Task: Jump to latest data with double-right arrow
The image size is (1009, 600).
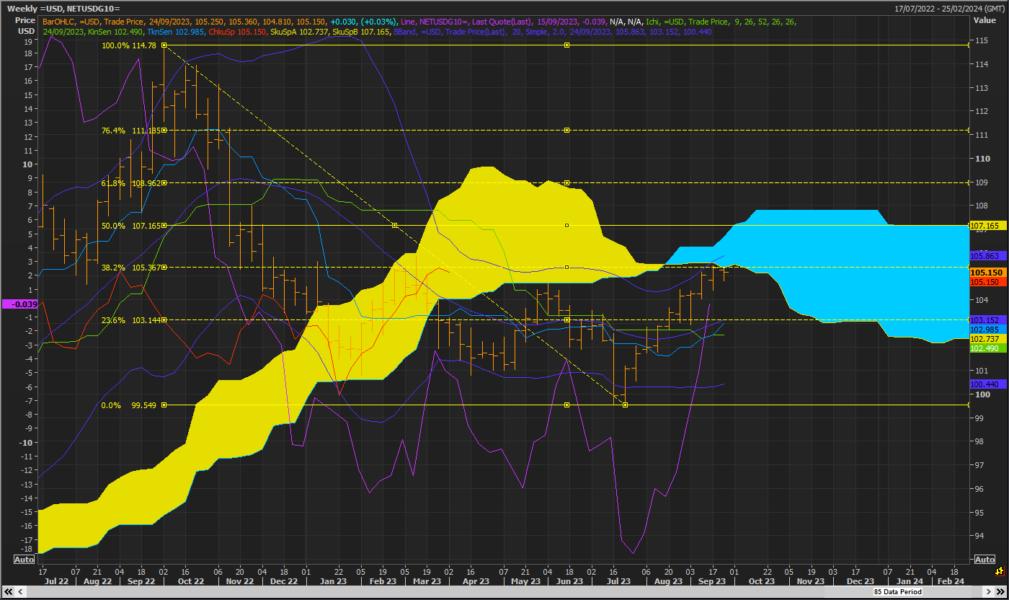Action: (1001, 591)
